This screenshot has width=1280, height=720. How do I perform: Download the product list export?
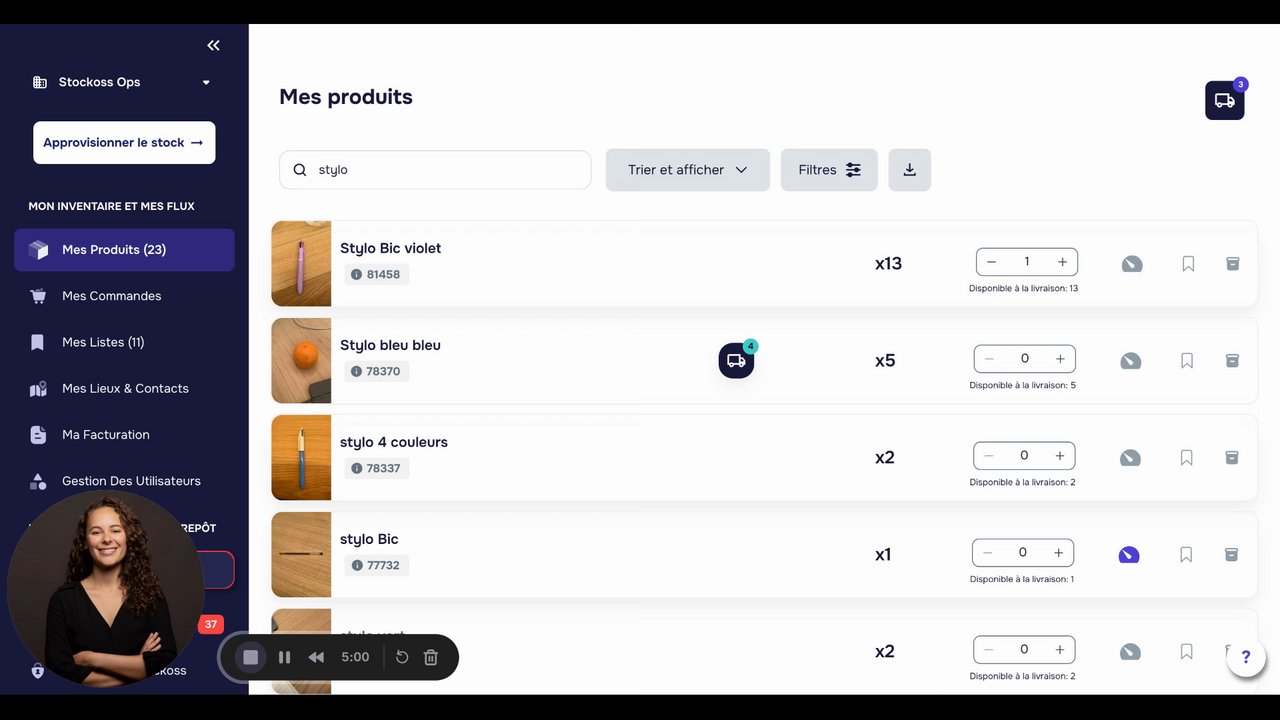click(910, 170)
